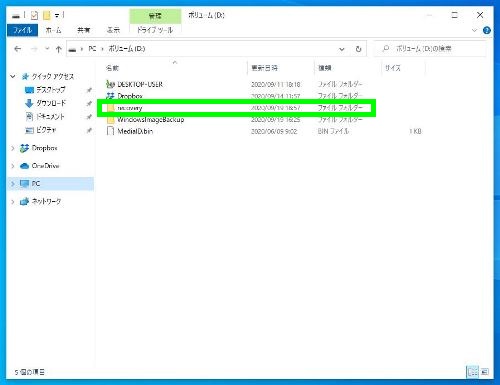Screen dimensions: 500x385
Task: Click the recovery folder icon
Action: (x=111, y=108)
